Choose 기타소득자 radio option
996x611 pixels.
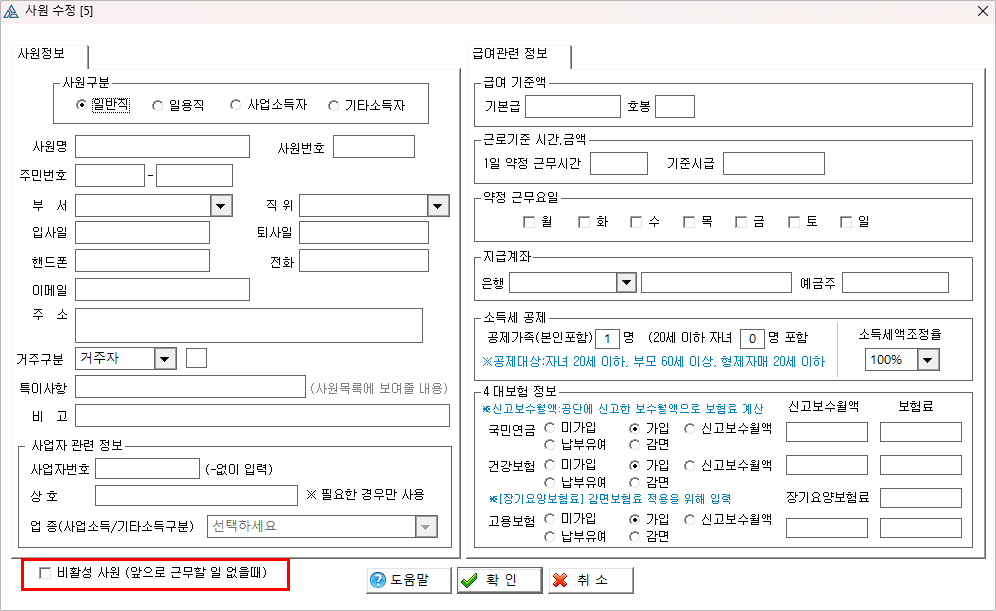pos(333,105)
